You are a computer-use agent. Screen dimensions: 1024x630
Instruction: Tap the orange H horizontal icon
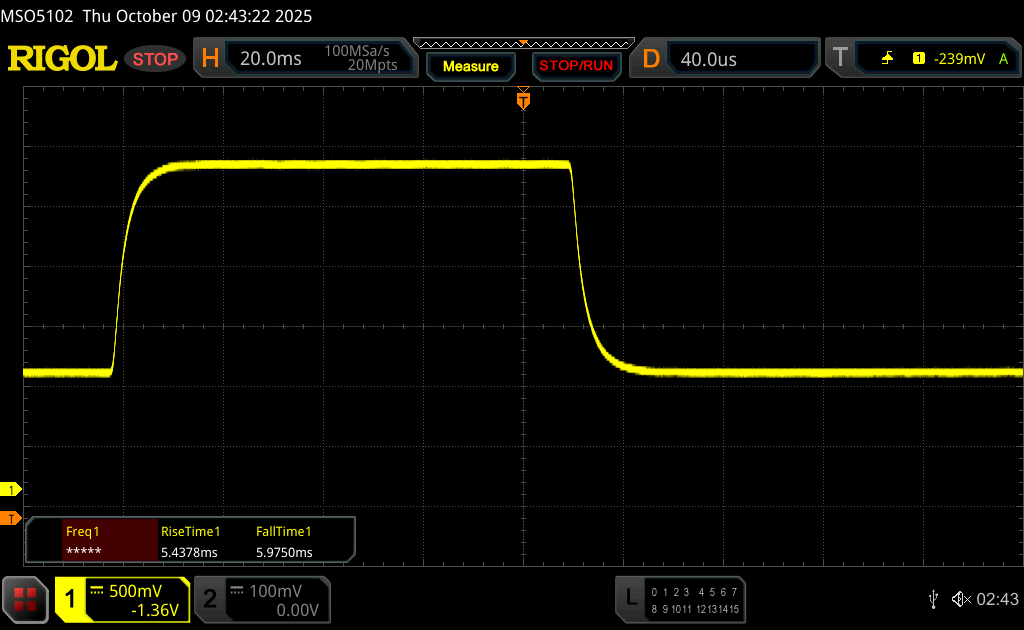tap(210, 59)
